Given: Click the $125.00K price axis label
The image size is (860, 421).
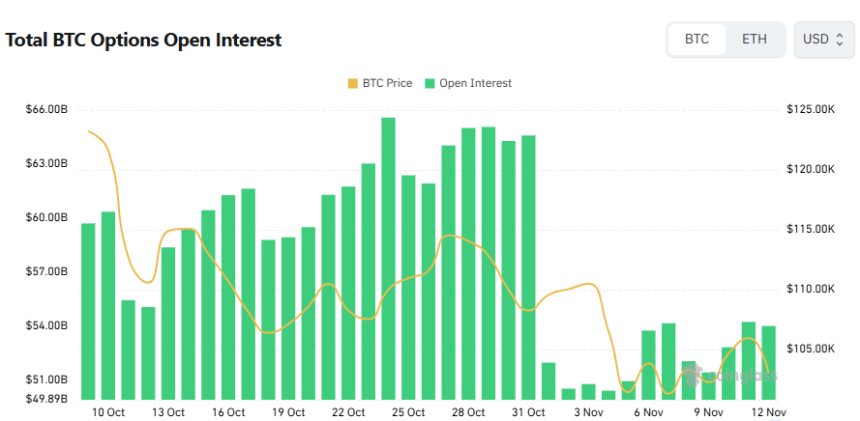Looking at the screenshot, I should [x=810, y=109].
